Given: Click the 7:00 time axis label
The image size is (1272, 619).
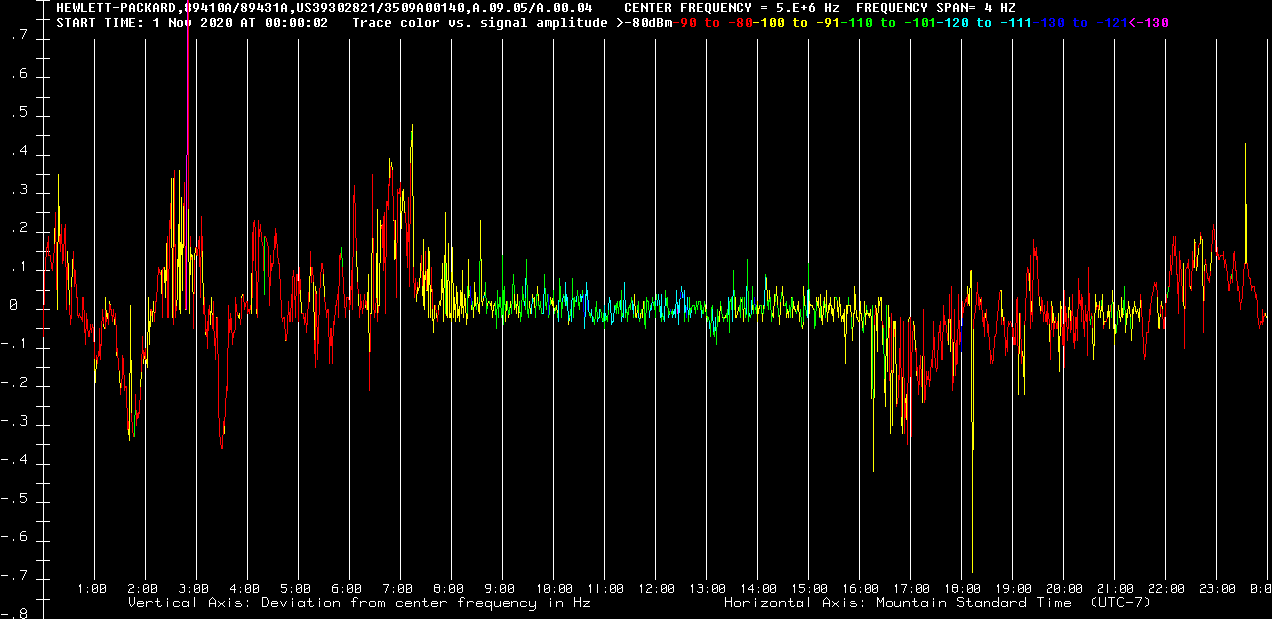Looking at the screenshot, I should 398,589.
